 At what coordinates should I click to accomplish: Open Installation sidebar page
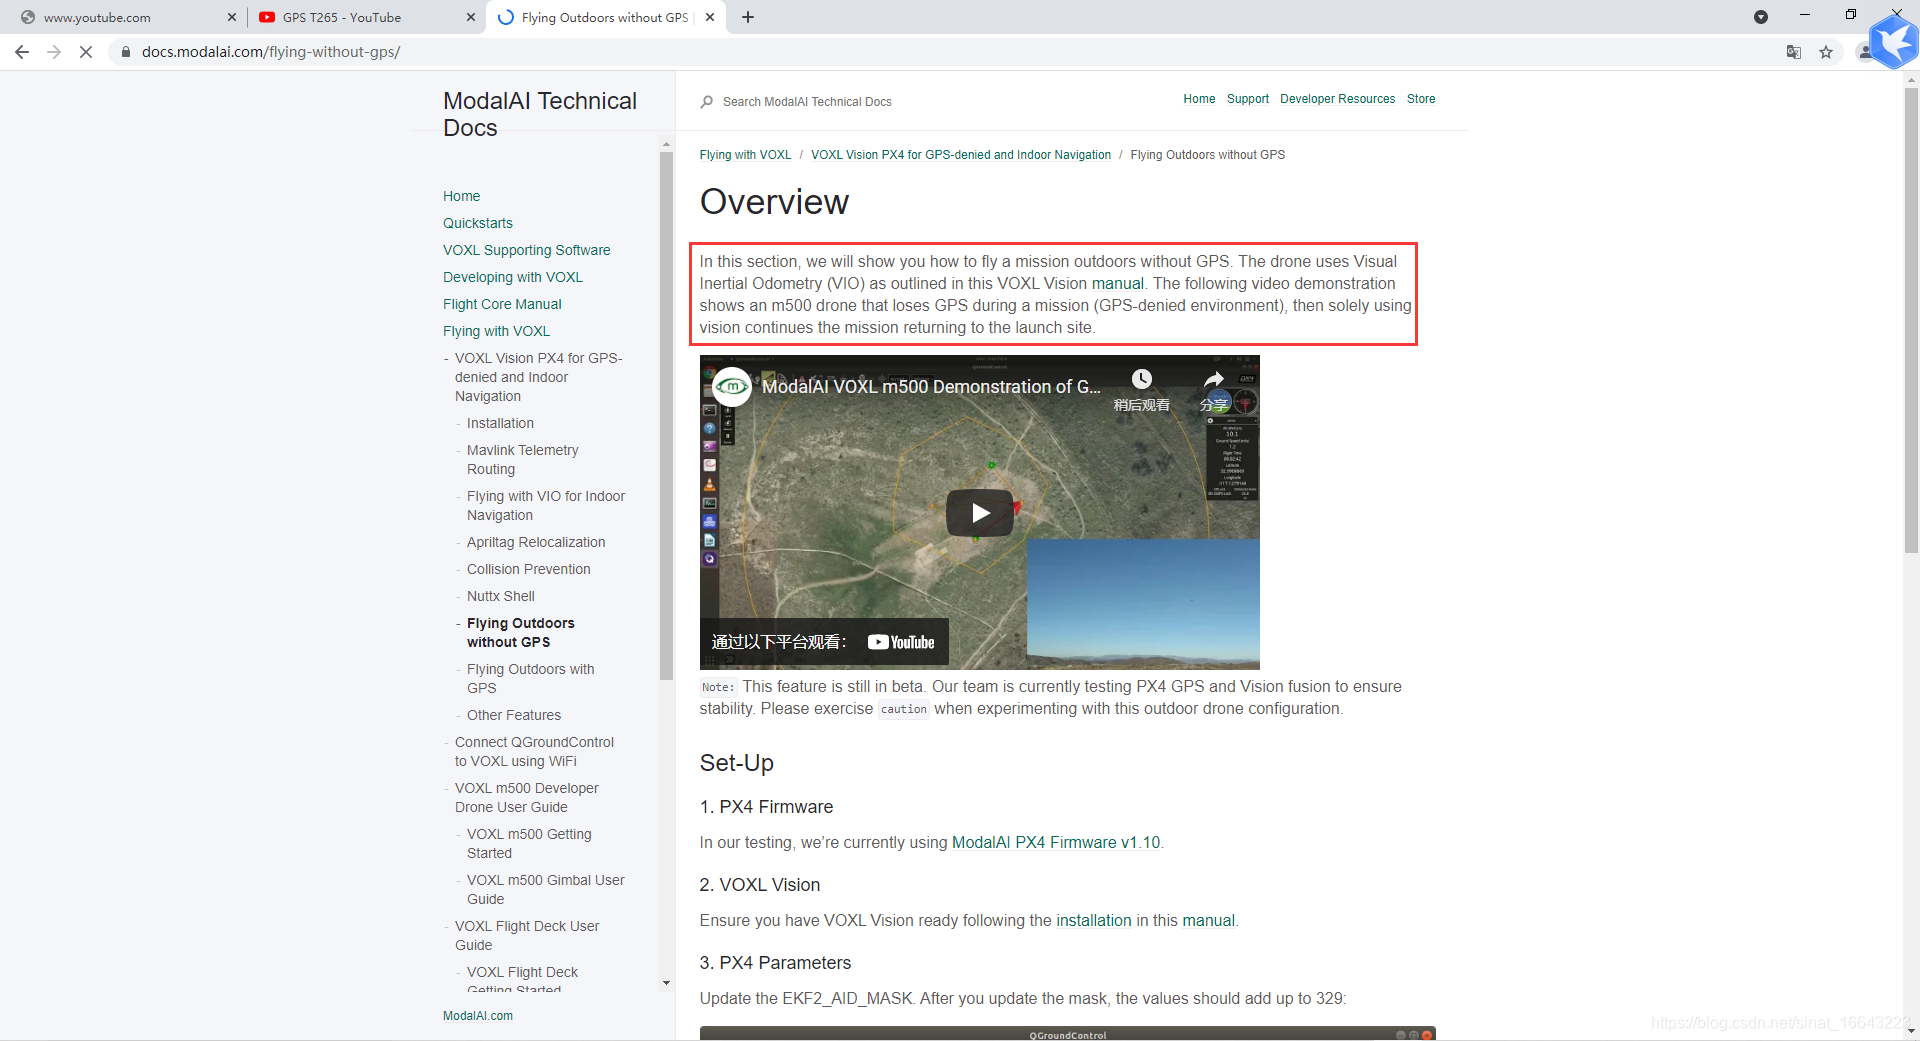click(x=500, y=423)
